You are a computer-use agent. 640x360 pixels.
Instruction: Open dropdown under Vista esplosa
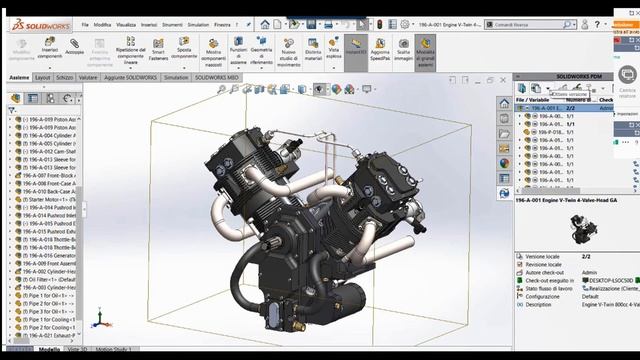pos(333,68)
